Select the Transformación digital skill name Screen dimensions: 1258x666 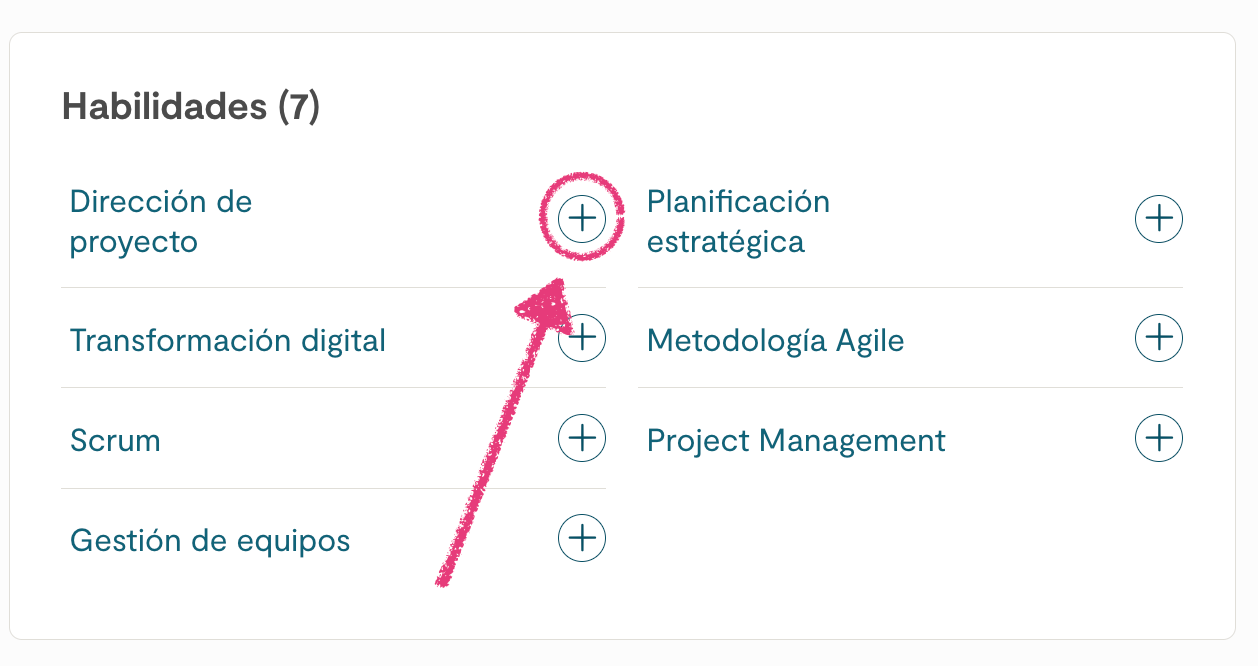[x=227, y=341]
